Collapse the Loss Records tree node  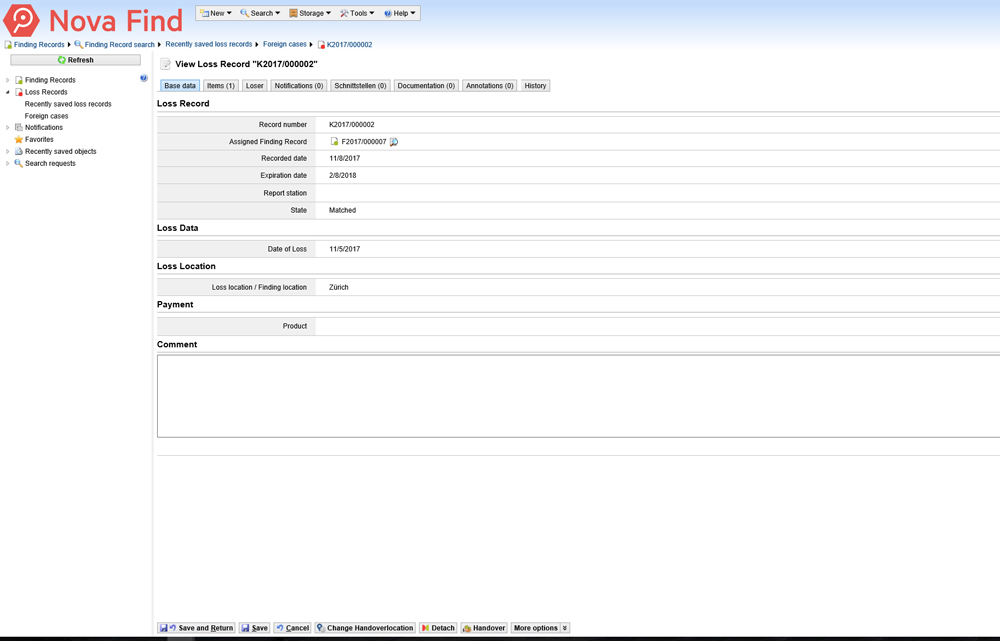pos(8,92)
